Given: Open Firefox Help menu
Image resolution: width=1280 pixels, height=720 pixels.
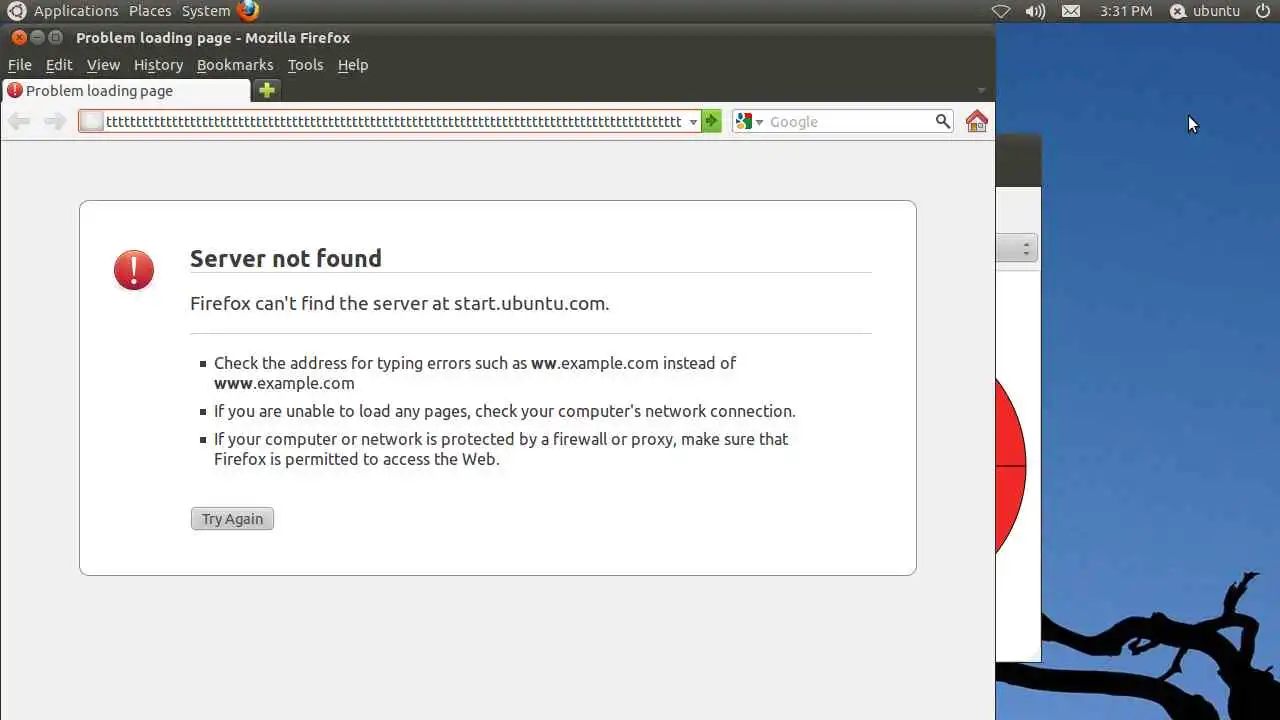Looking at the screenshot, I should [x=353, y=65].
